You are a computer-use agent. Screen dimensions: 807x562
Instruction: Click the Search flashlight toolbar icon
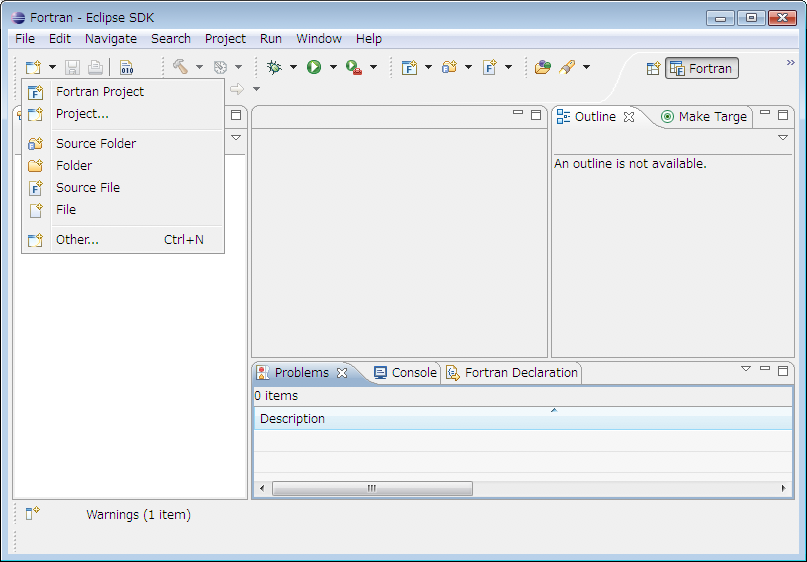click(x=567, y=67)
